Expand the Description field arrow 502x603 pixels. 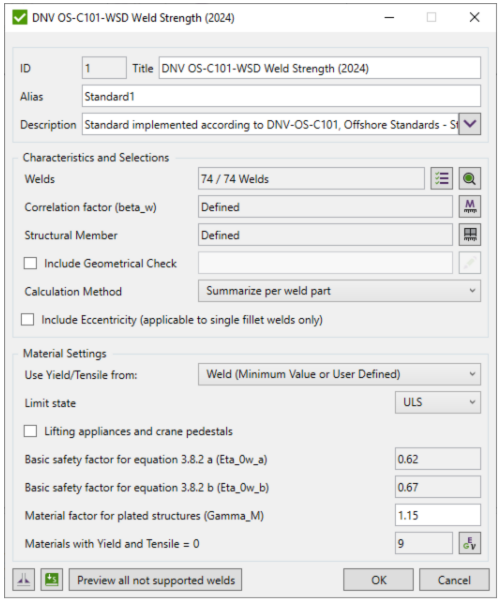[470, 124]
